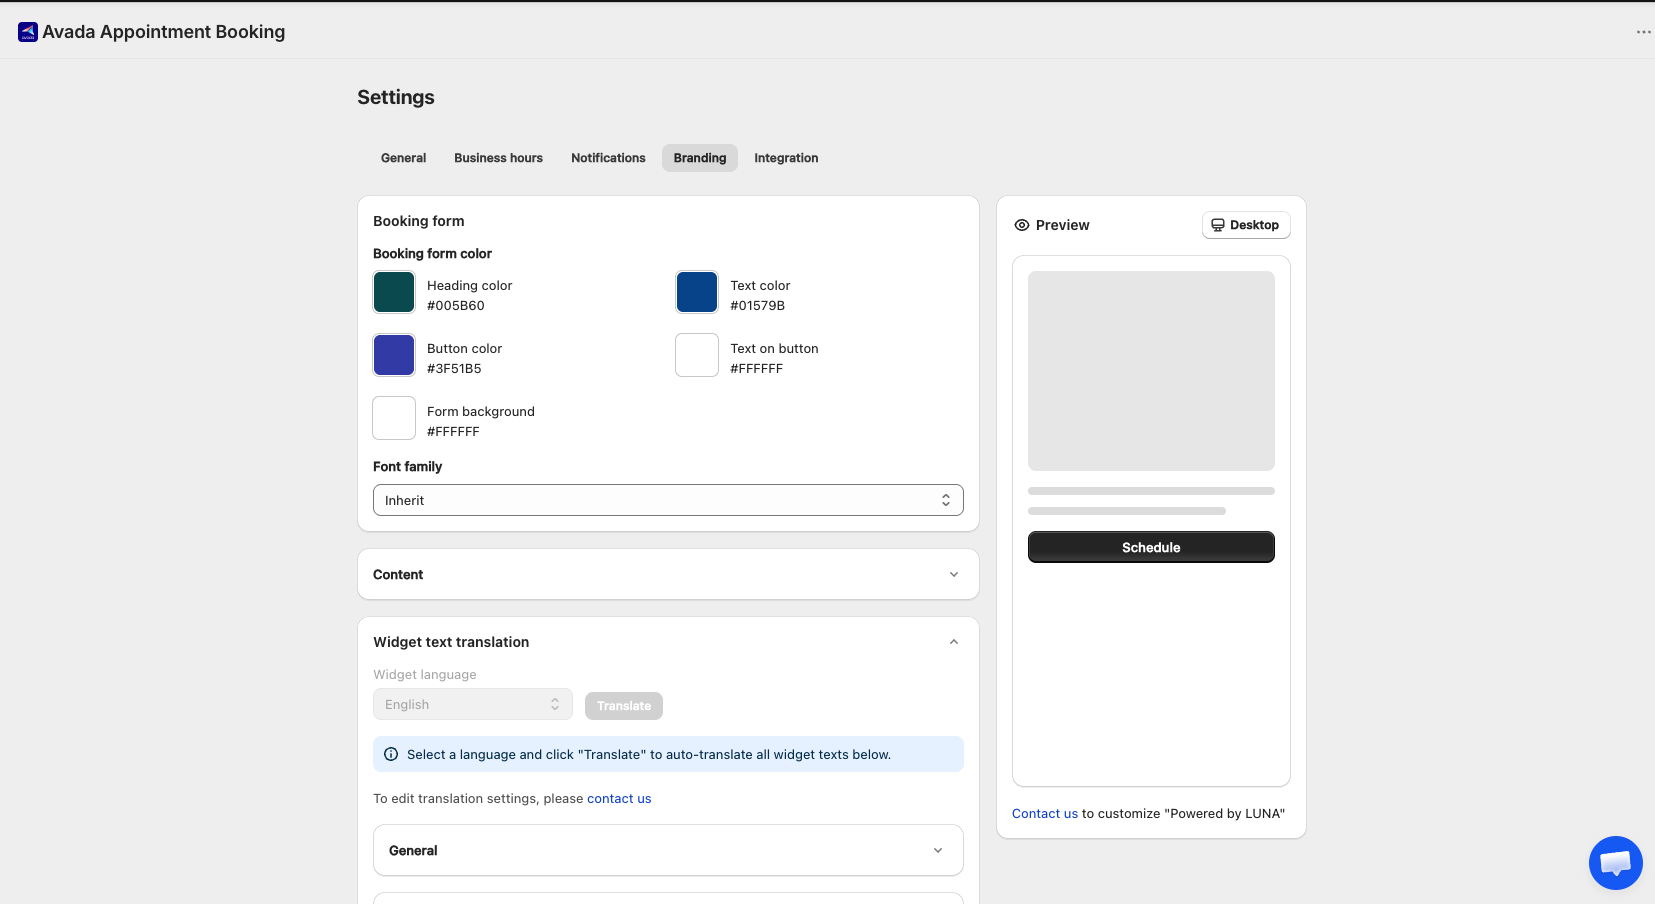Screen dimensions: 1655x904
Task: Click the info icon in translation banner
Action: tap(391, 754)
